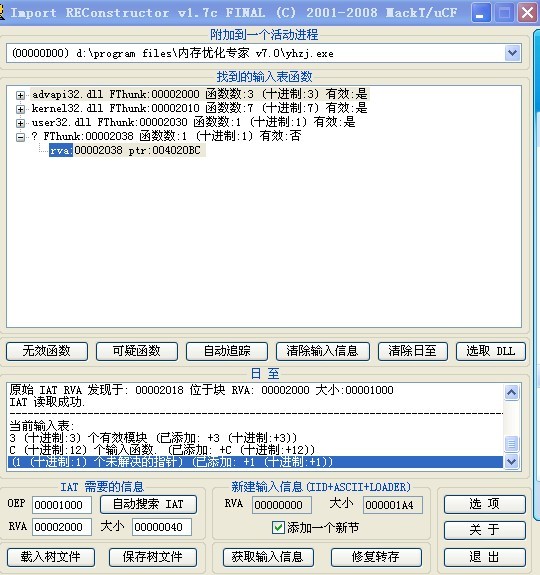Click the log scrollbar up arrow
Image resolution: width=540 pixels, height=575 pixels.
(511, 393)
